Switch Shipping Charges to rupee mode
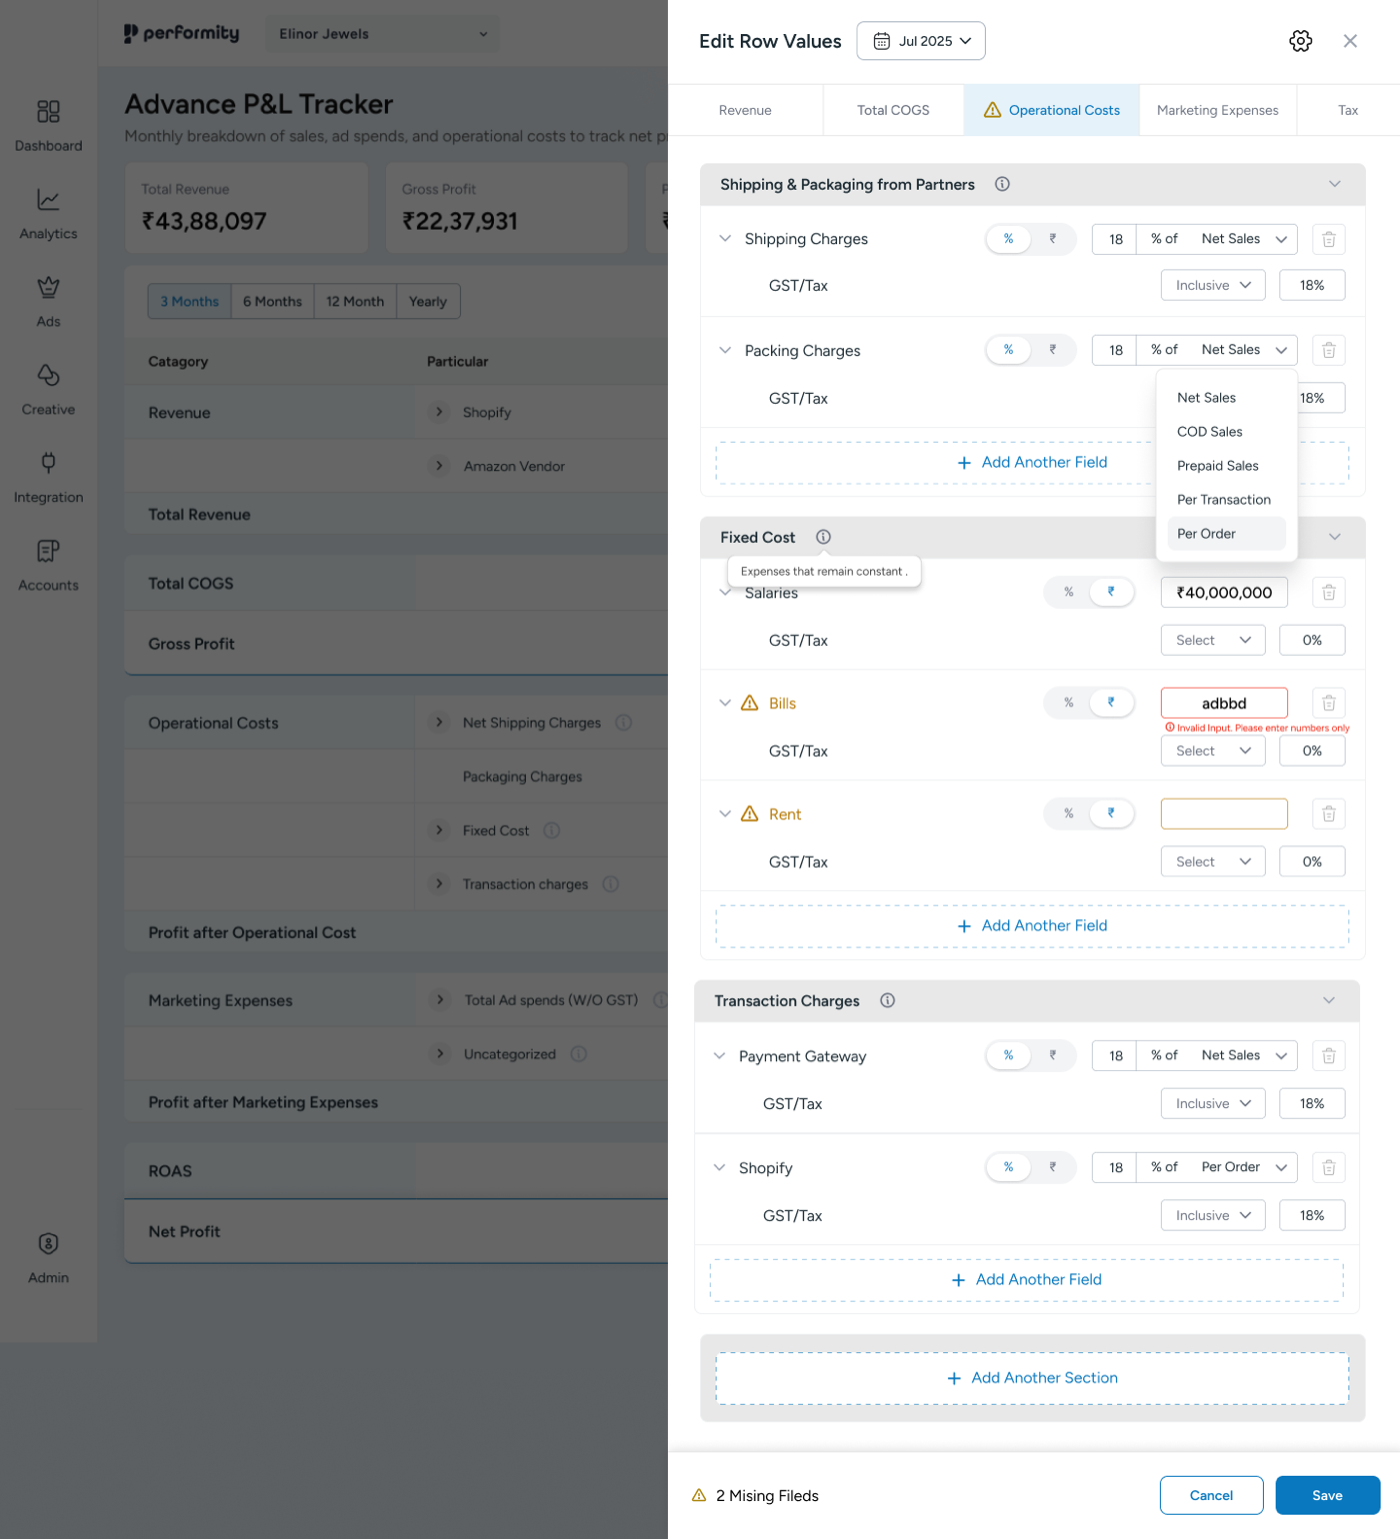 click(1052, 239)
